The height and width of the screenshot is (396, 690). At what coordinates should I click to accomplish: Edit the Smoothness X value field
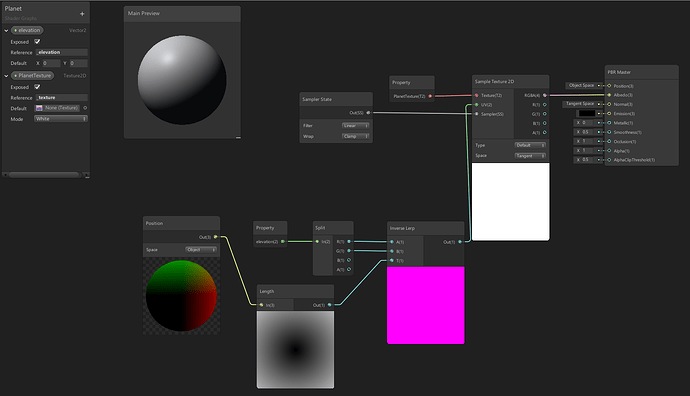[x=588, y=132]
